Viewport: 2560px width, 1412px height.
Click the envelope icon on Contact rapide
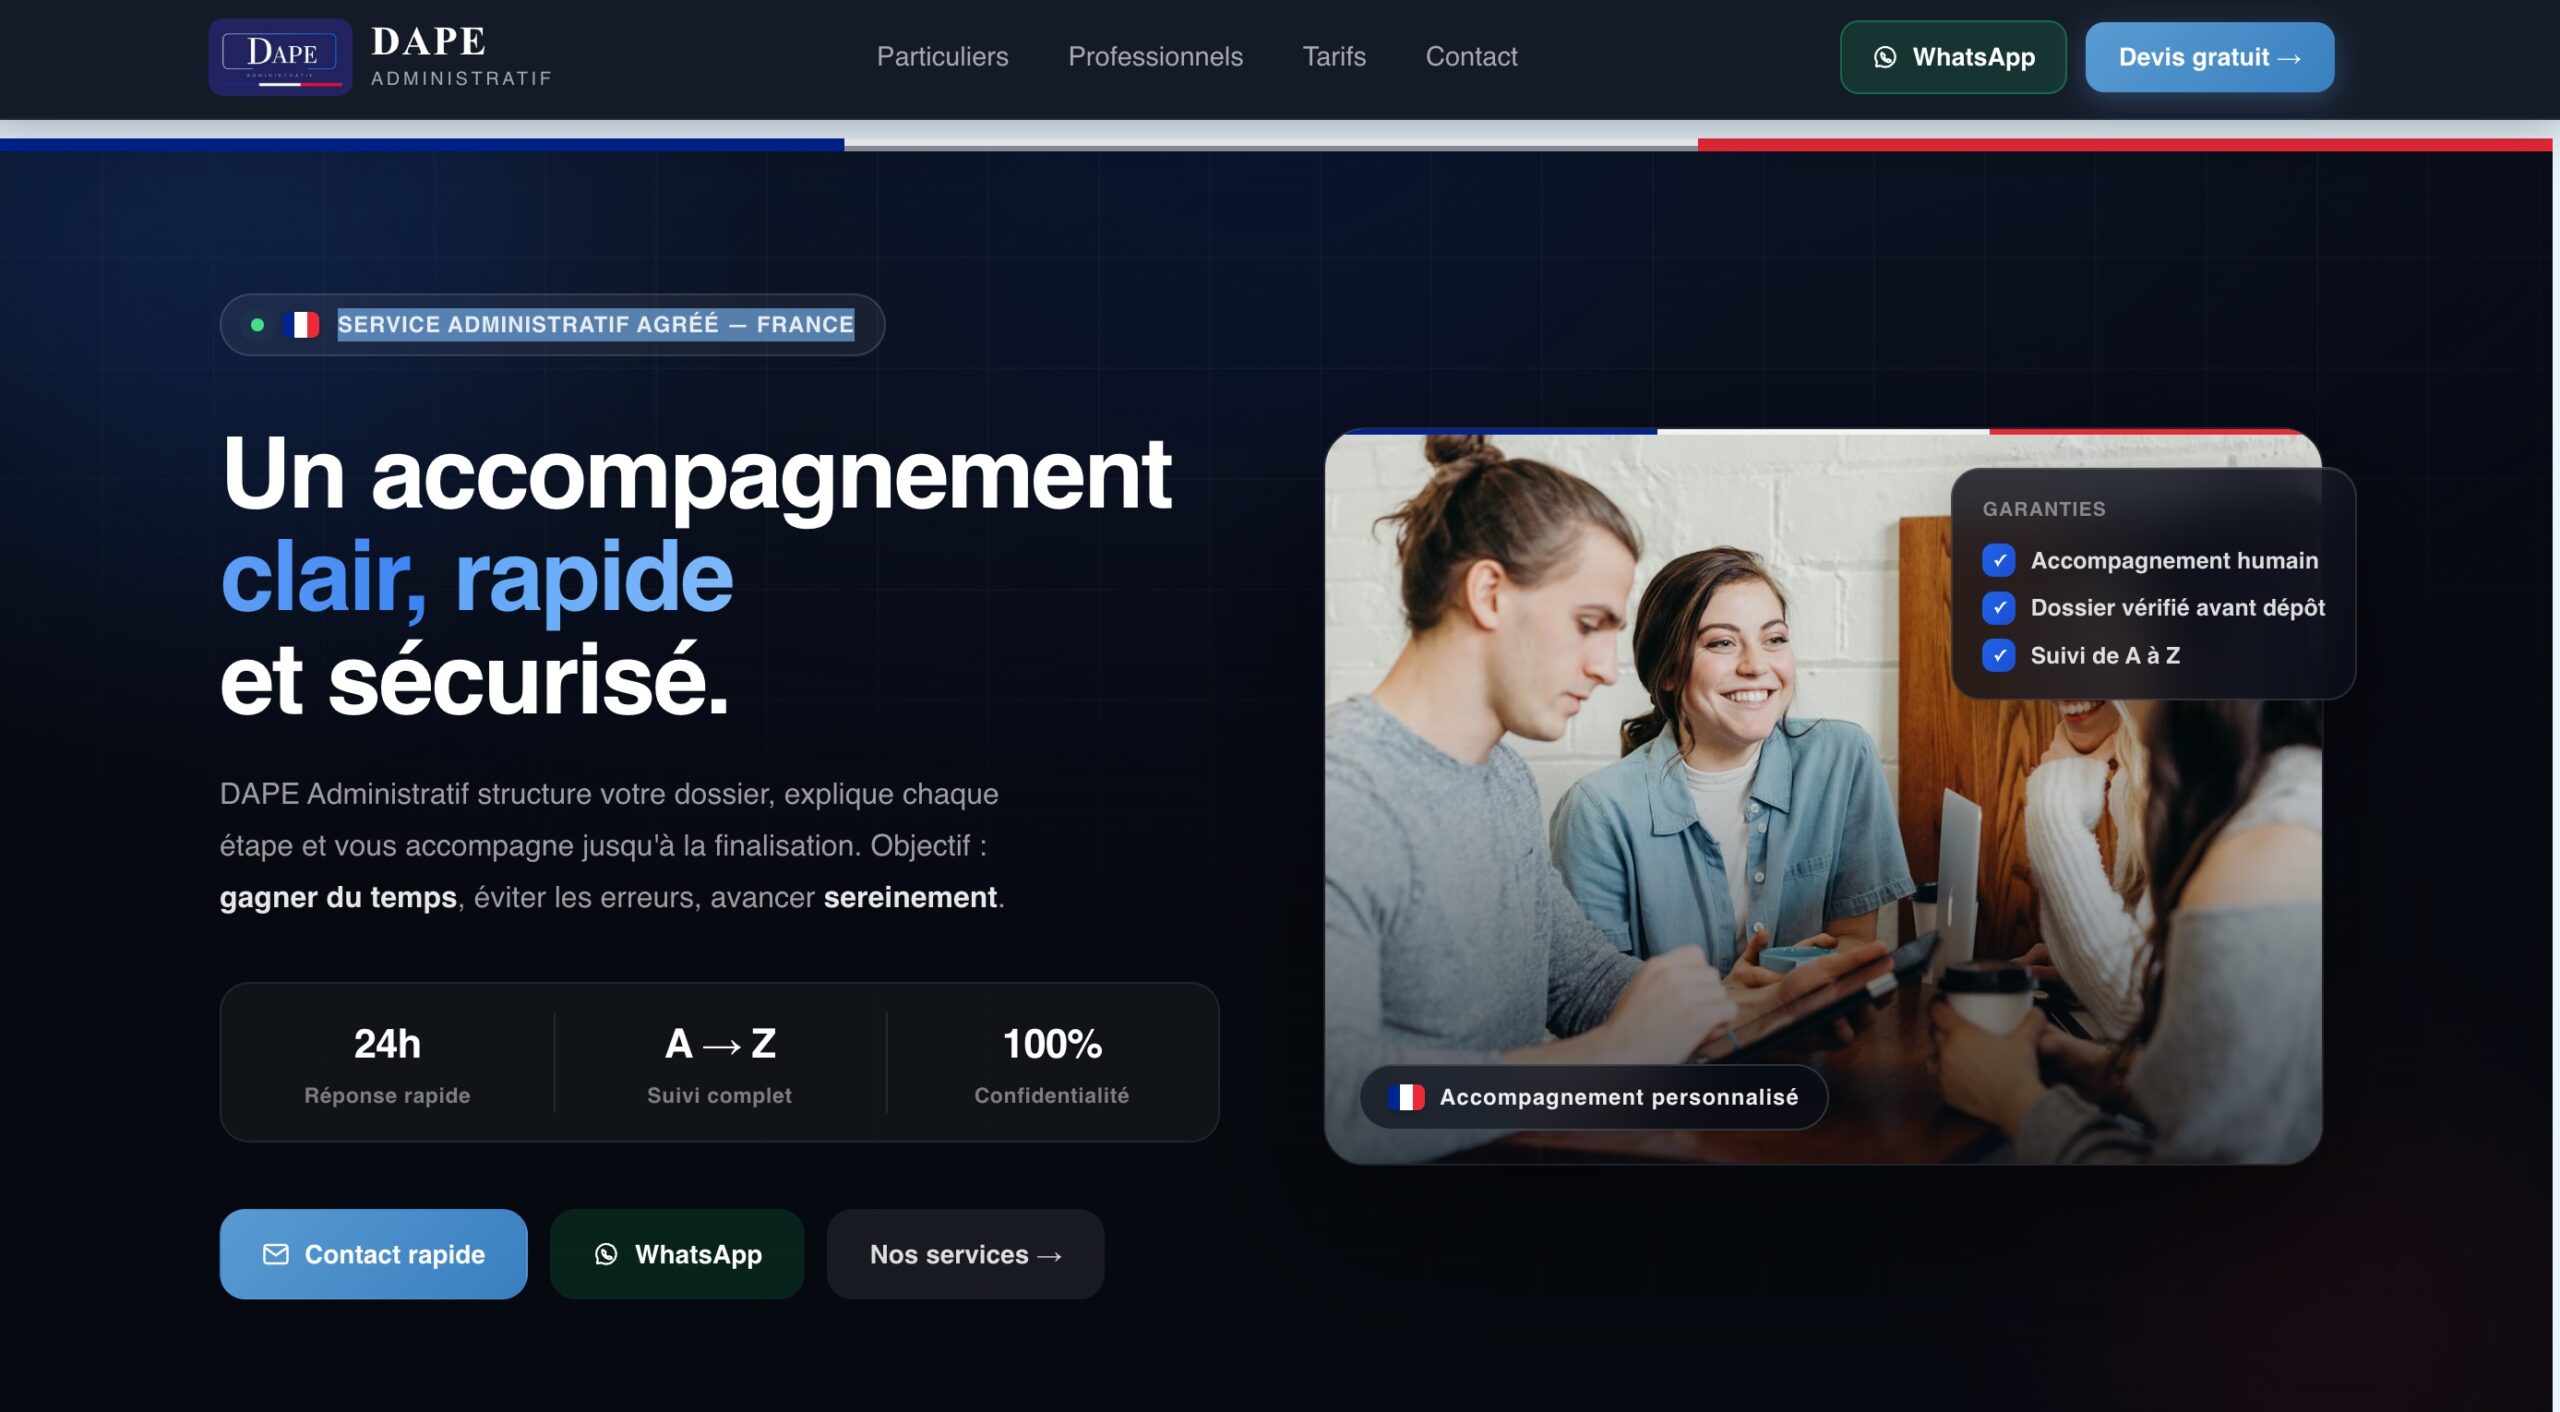click(x=276, y=1254)
